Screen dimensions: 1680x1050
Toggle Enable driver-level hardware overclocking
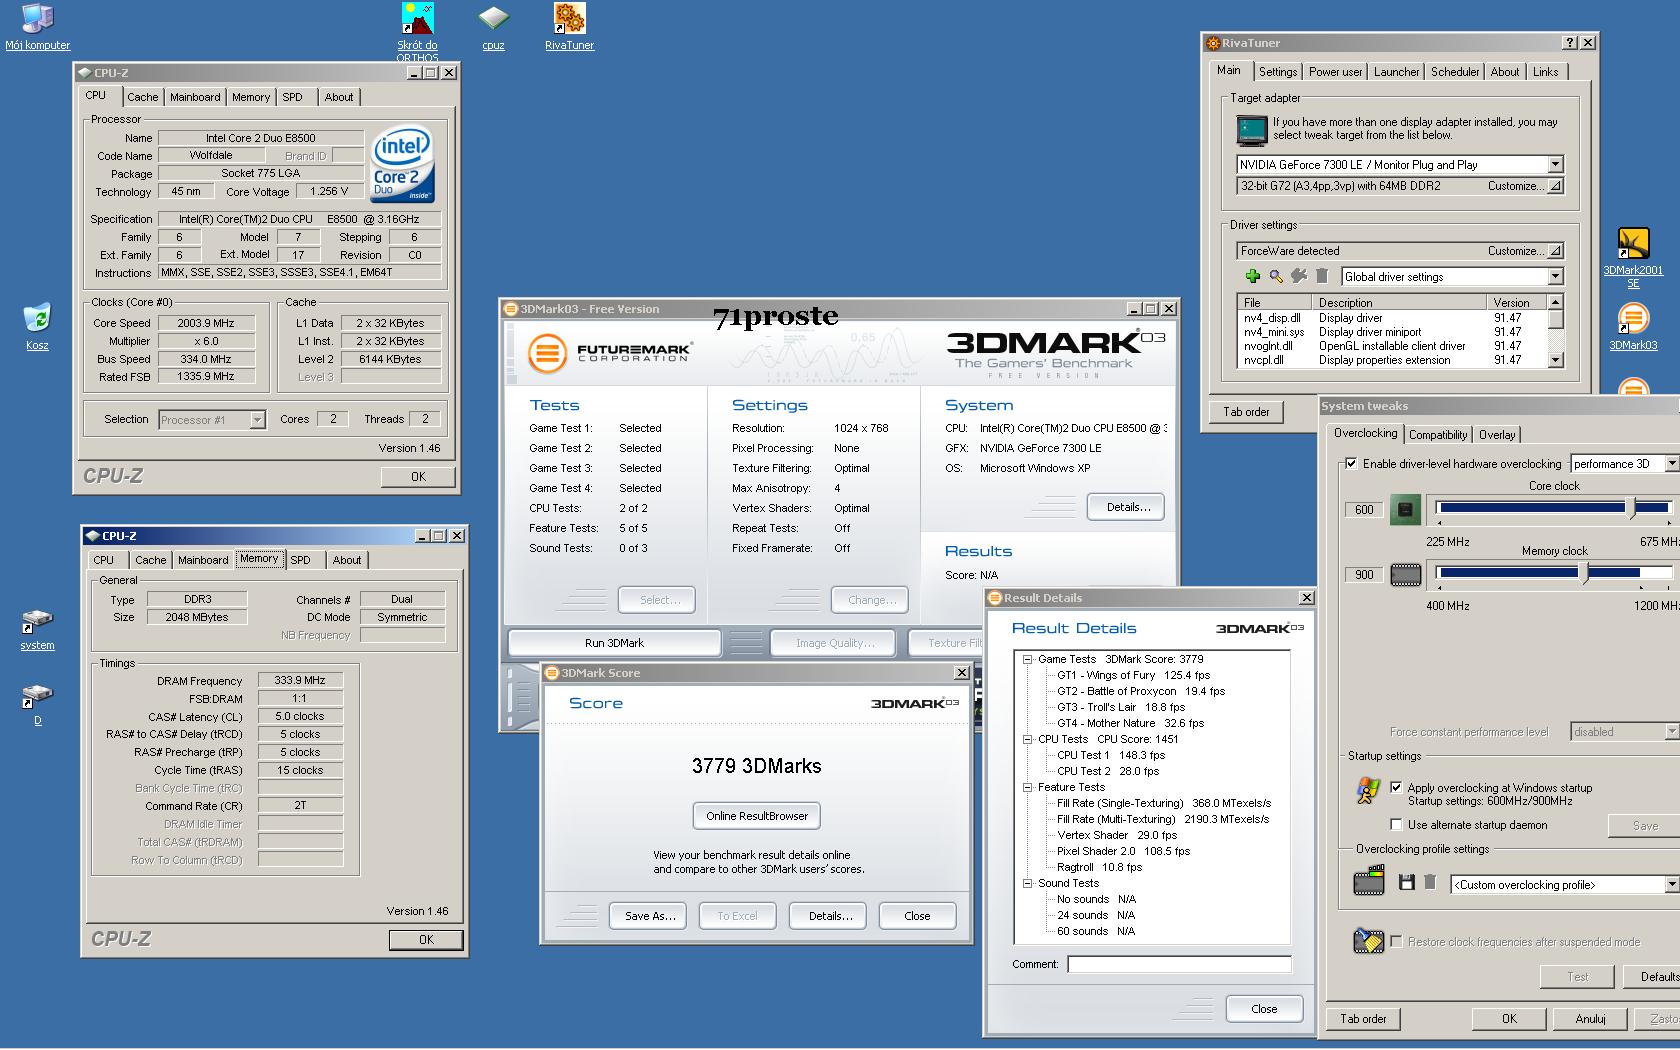[1351, 464]
